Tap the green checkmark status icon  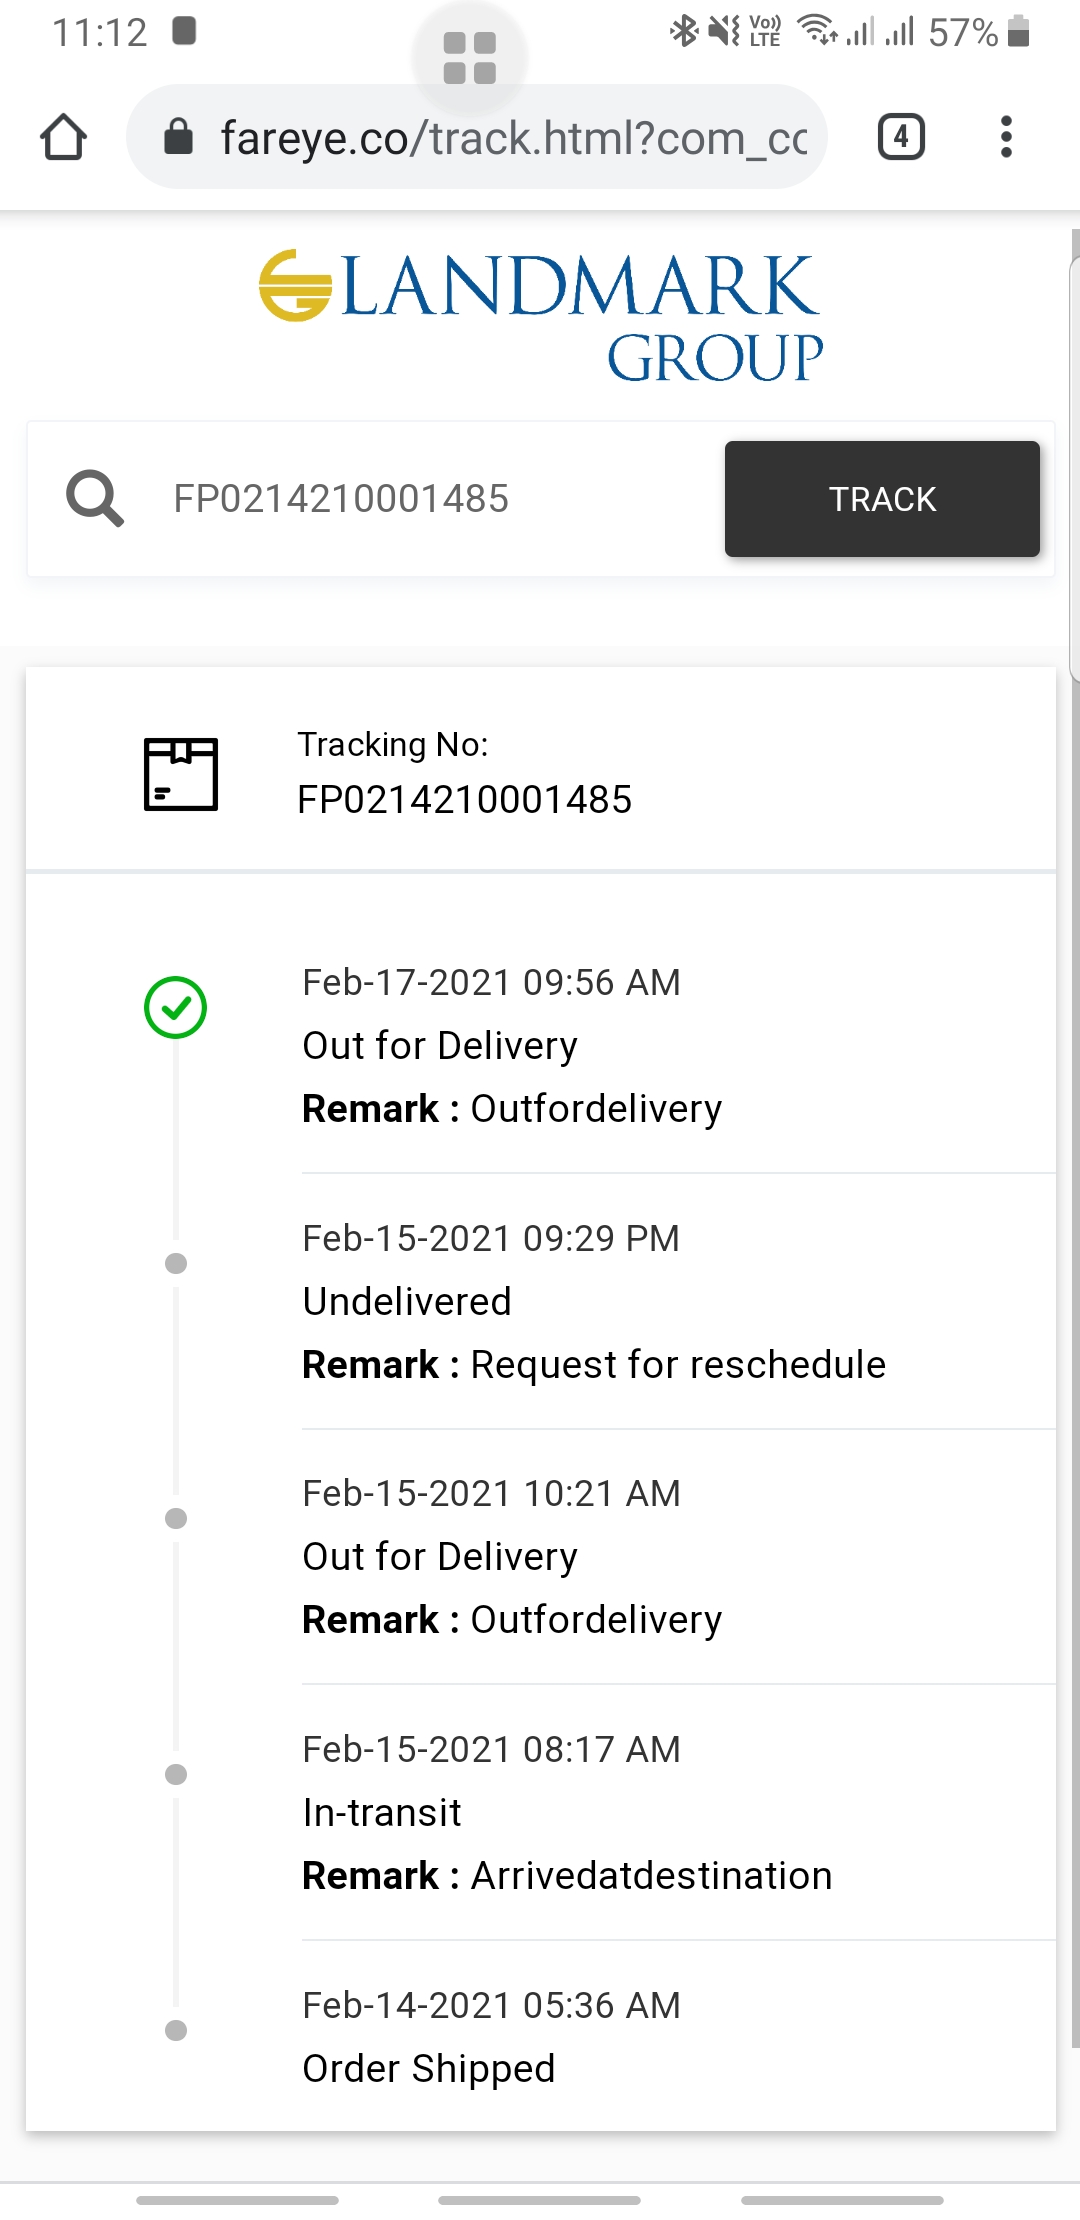tap(176, 1007)
